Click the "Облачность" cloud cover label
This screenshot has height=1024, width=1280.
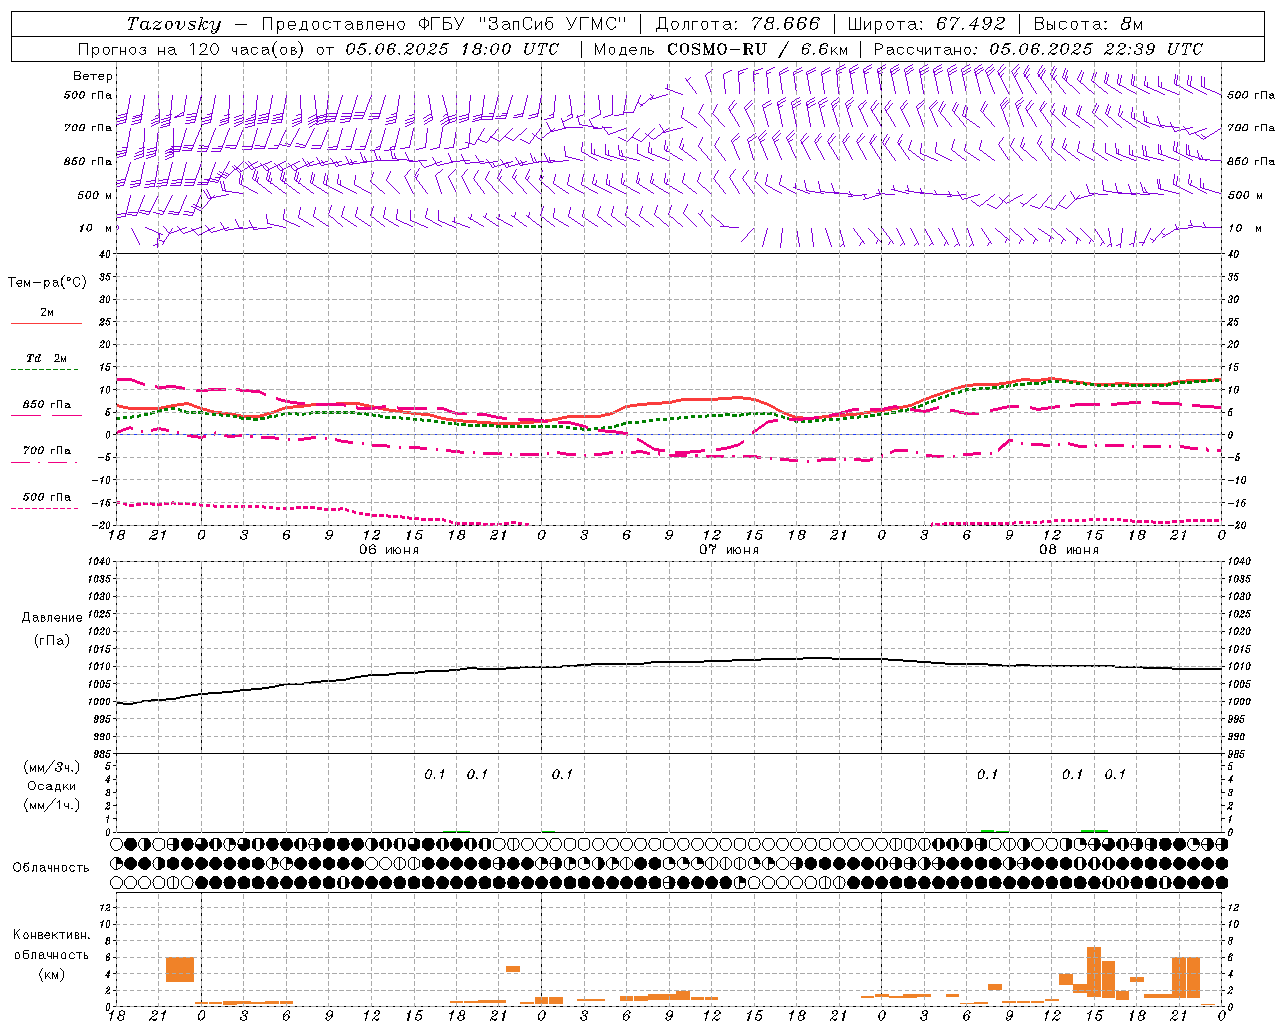click(x=51, y=867)
